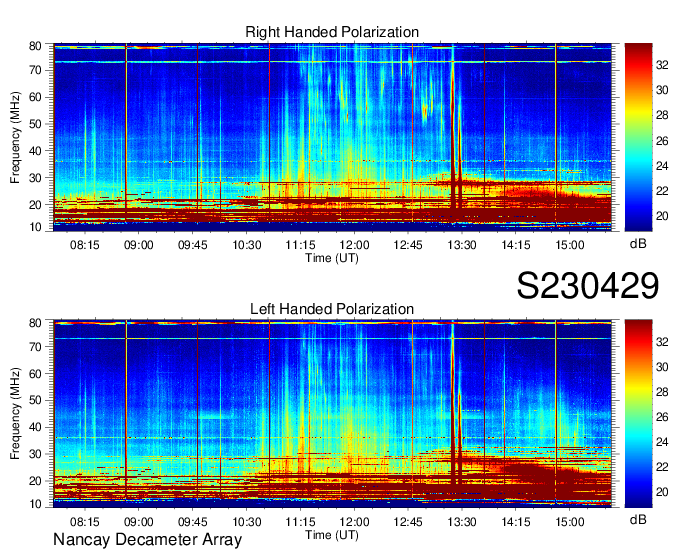Screen dimensions: 680x552
Task: Click the 11:15 tick on Right Handed time axis
Action: 300,245
